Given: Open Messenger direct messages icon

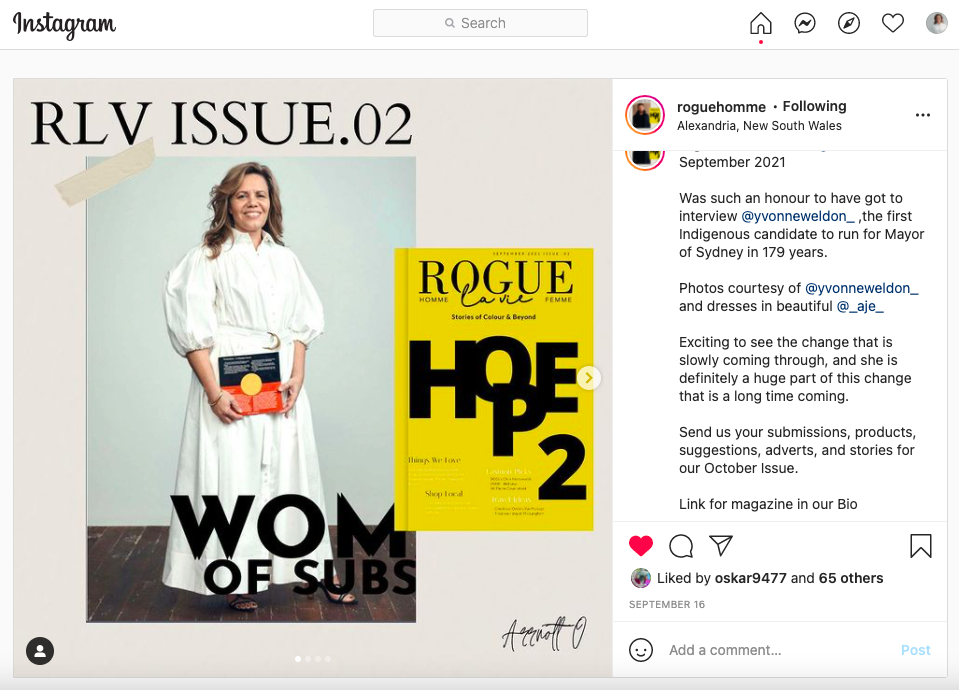Looking at the screenshot, I should [x=805, y=24].
